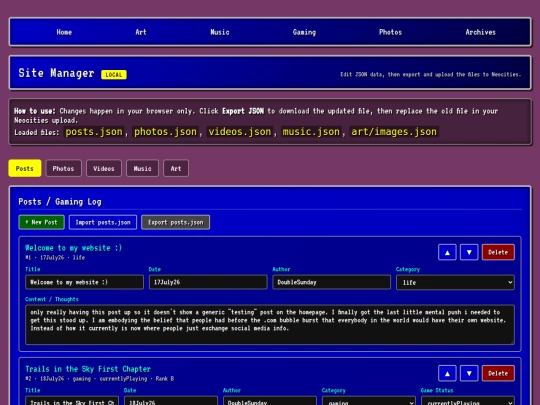The image size is (540, 405).
Task: Switch to the Photos manager tab
Action: coord(63,168)
